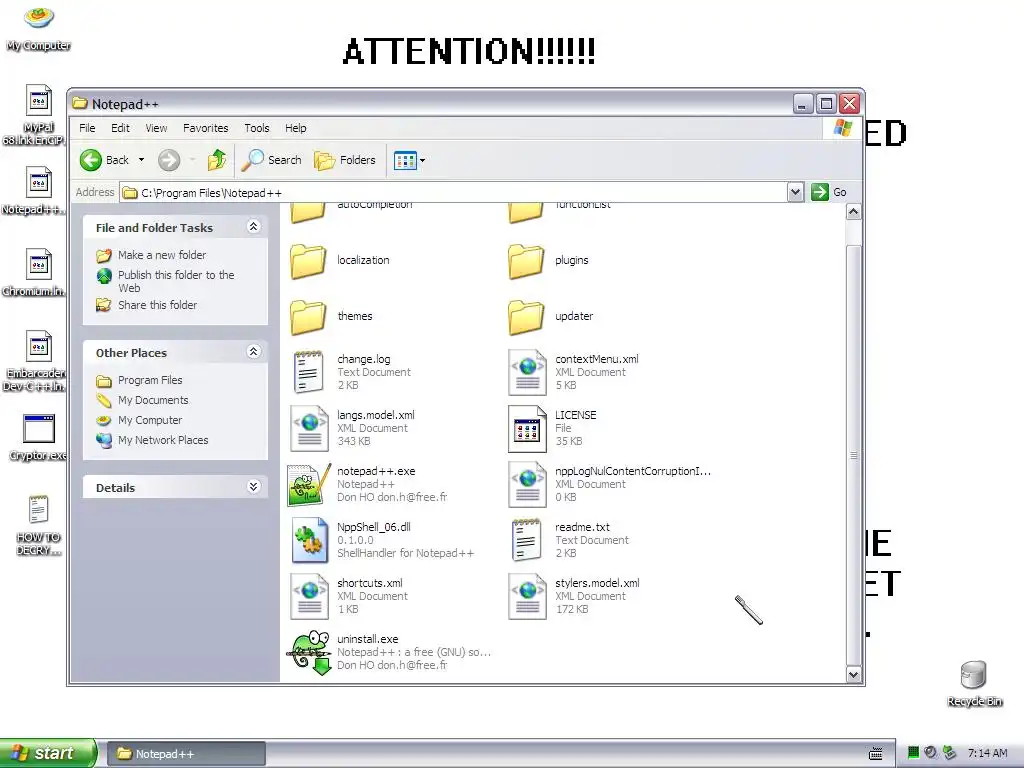Click Publish this folder to the Web
Image resolution: width=1024 pixels, height=768 pixels.
pos(176,281)
